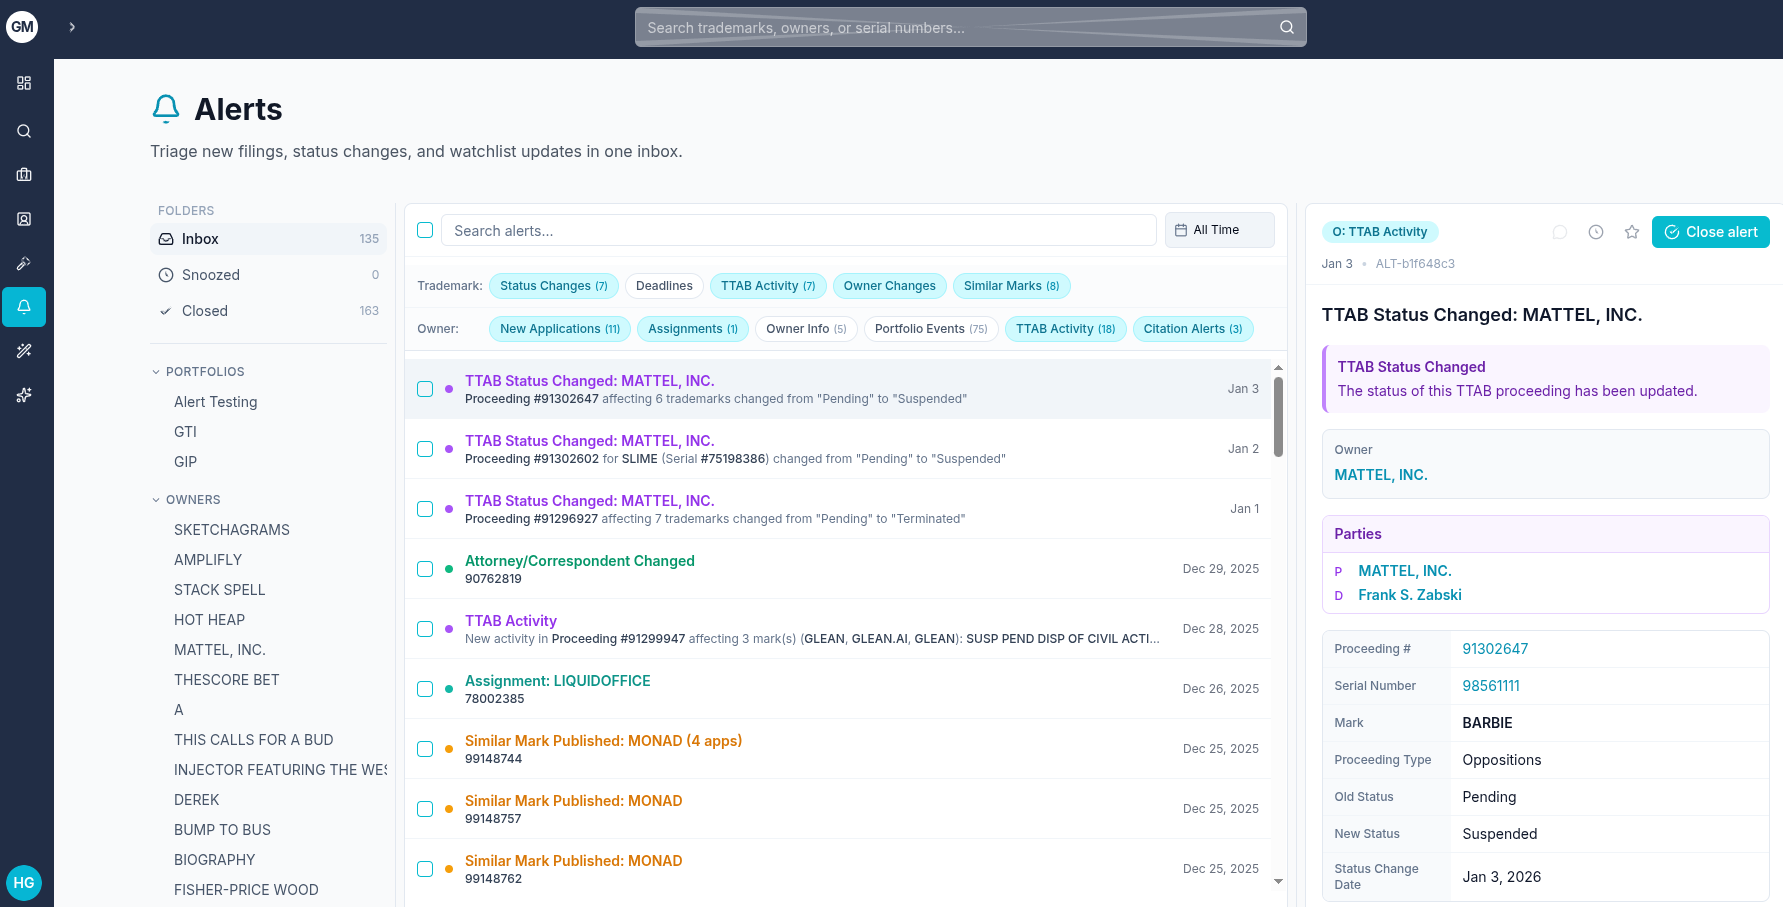Toggle the Portfolio Events (75) chip

[931, 329]
